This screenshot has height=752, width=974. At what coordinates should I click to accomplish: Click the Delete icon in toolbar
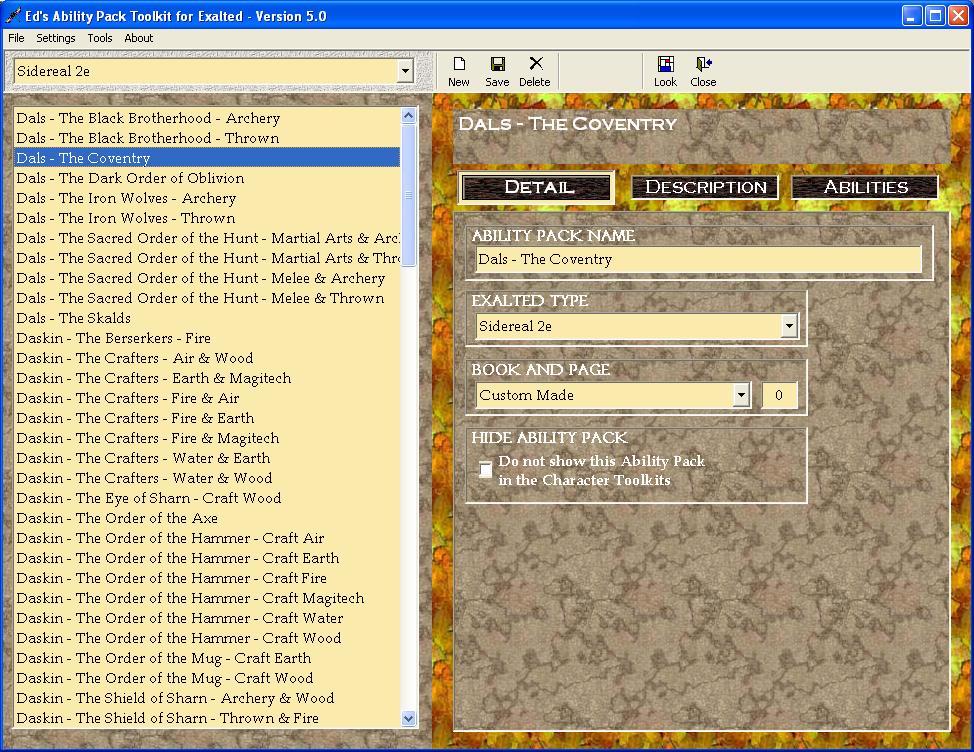535,65
